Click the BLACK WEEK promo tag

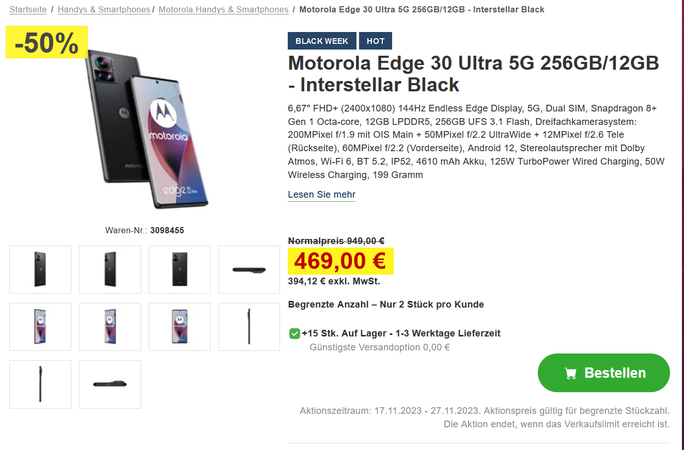tap(322, 41)
